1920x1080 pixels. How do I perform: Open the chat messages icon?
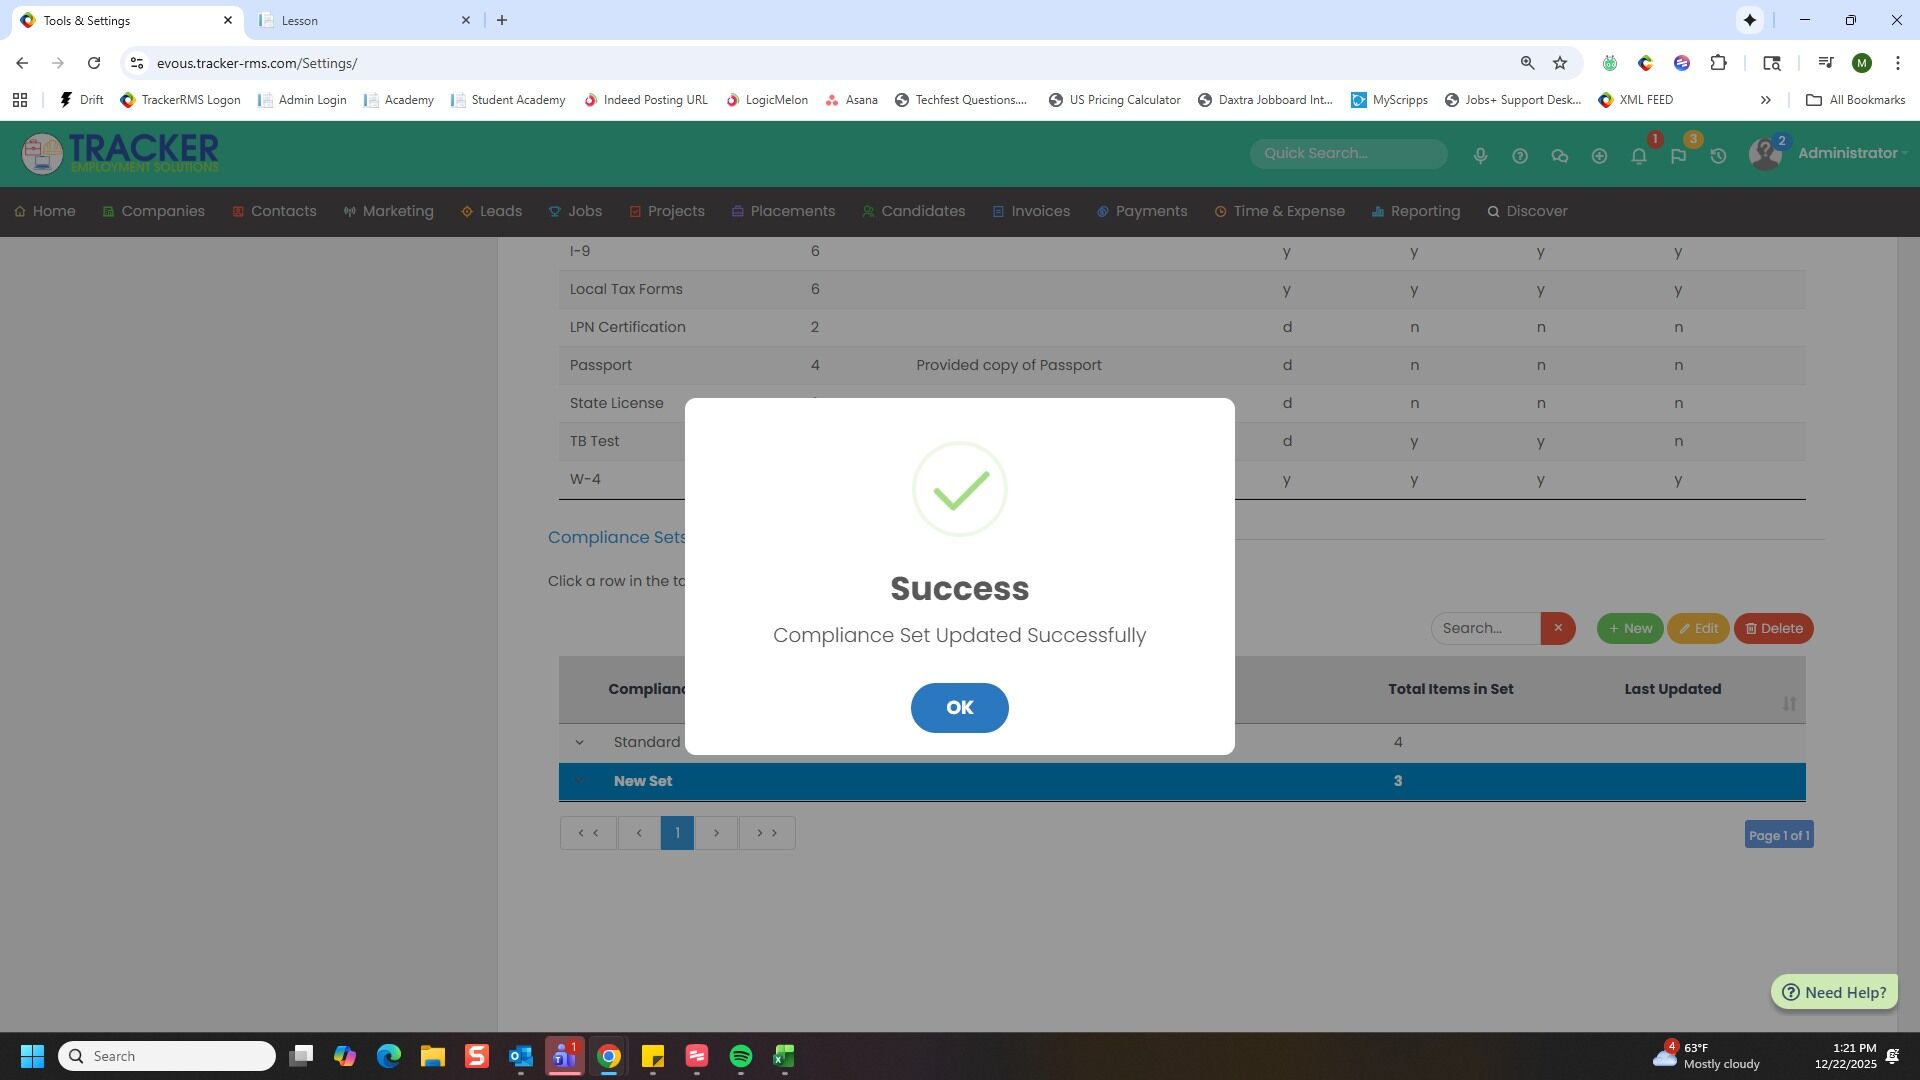[1559, 156]
